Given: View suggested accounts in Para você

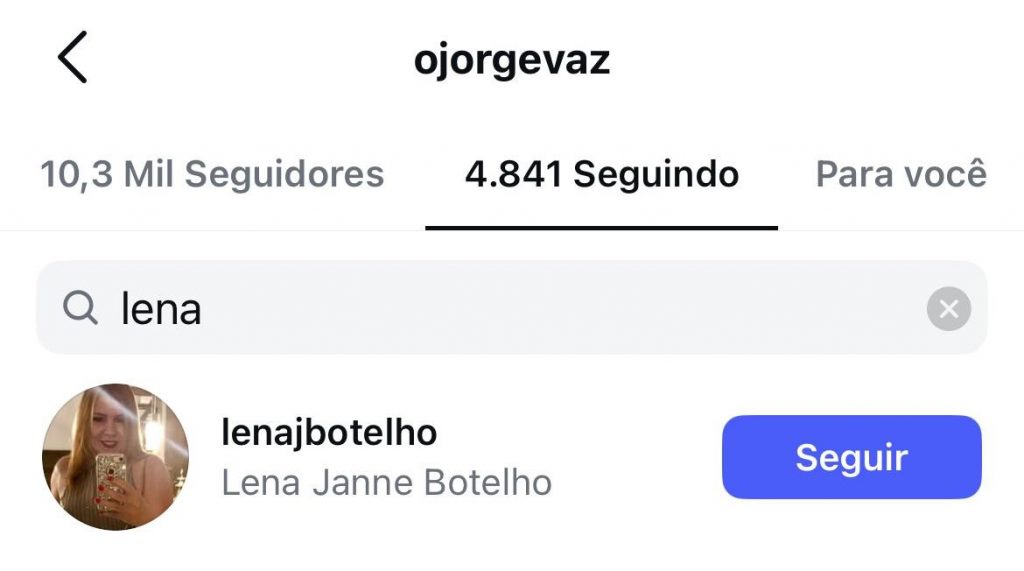Looking at the screenshot, I should pos(900,174).
